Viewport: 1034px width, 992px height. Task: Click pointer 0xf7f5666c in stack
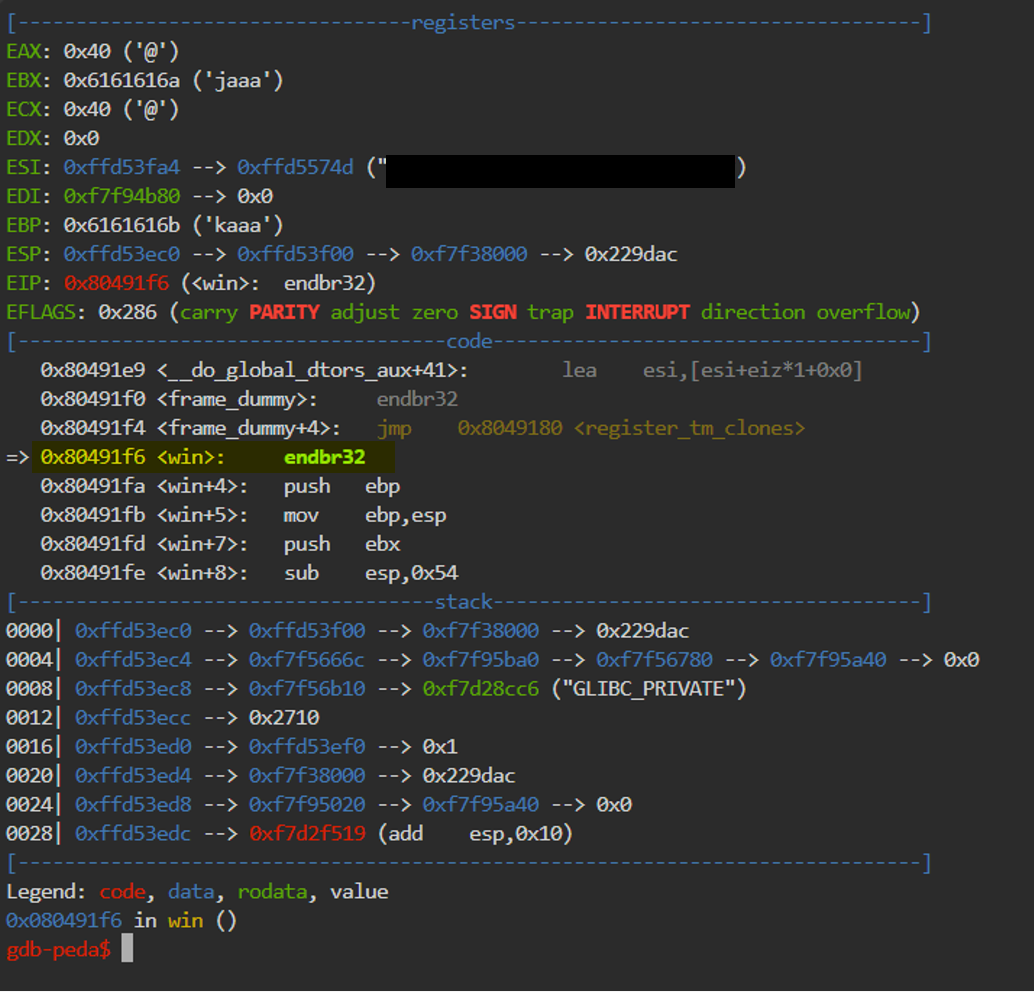[307, 660]
